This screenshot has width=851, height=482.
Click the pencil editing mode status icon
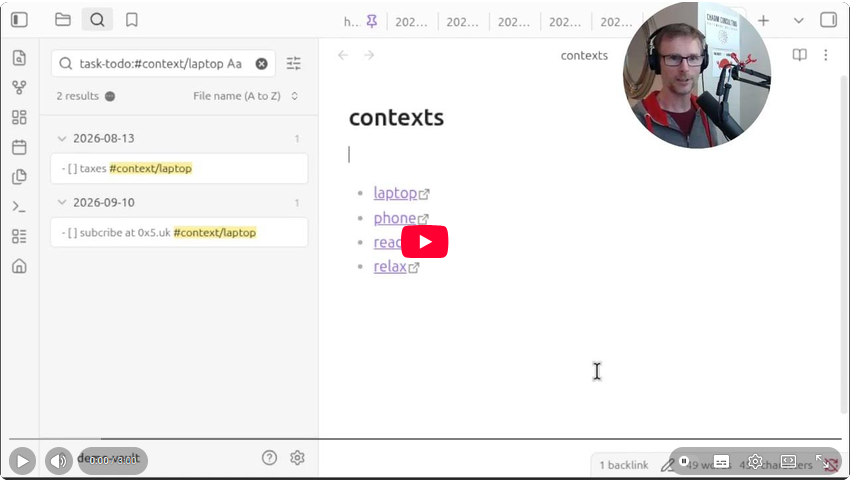(x=668, y=465)
